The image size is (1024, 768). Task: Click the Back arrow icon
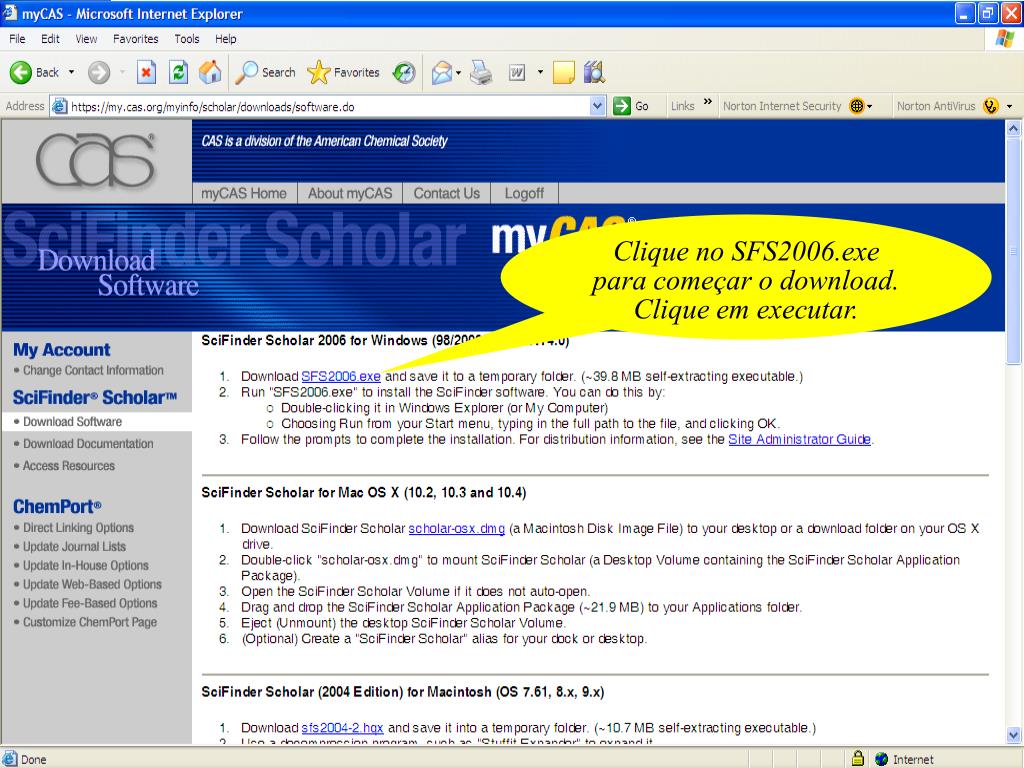(20, 72)
